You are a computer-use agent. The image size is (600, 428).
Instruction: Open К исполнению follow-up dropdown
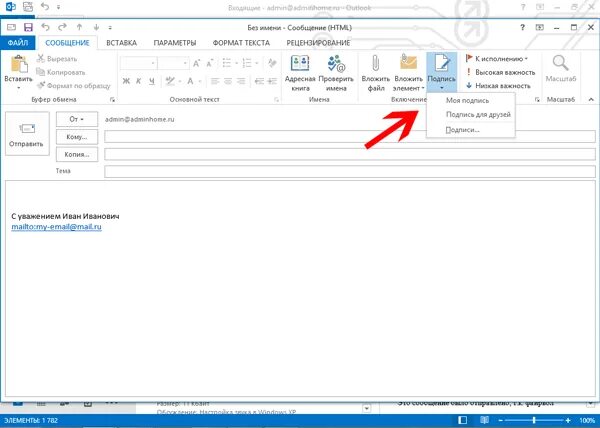coord(497,59)
